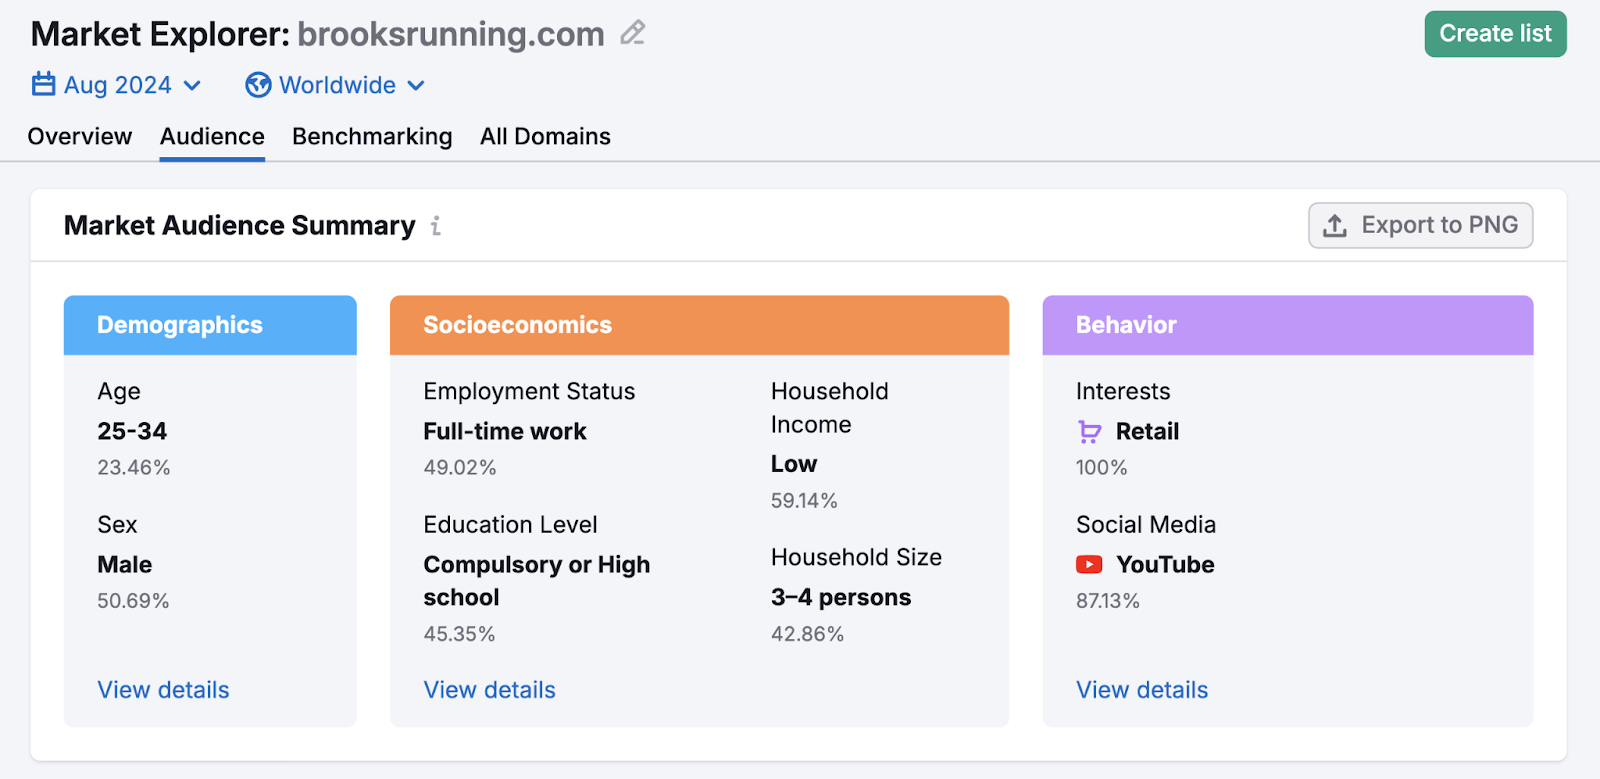The height and width of the screenshot is (779, 1600).
Task: Click the 'Age' label in Demographics
Action: 119,392
